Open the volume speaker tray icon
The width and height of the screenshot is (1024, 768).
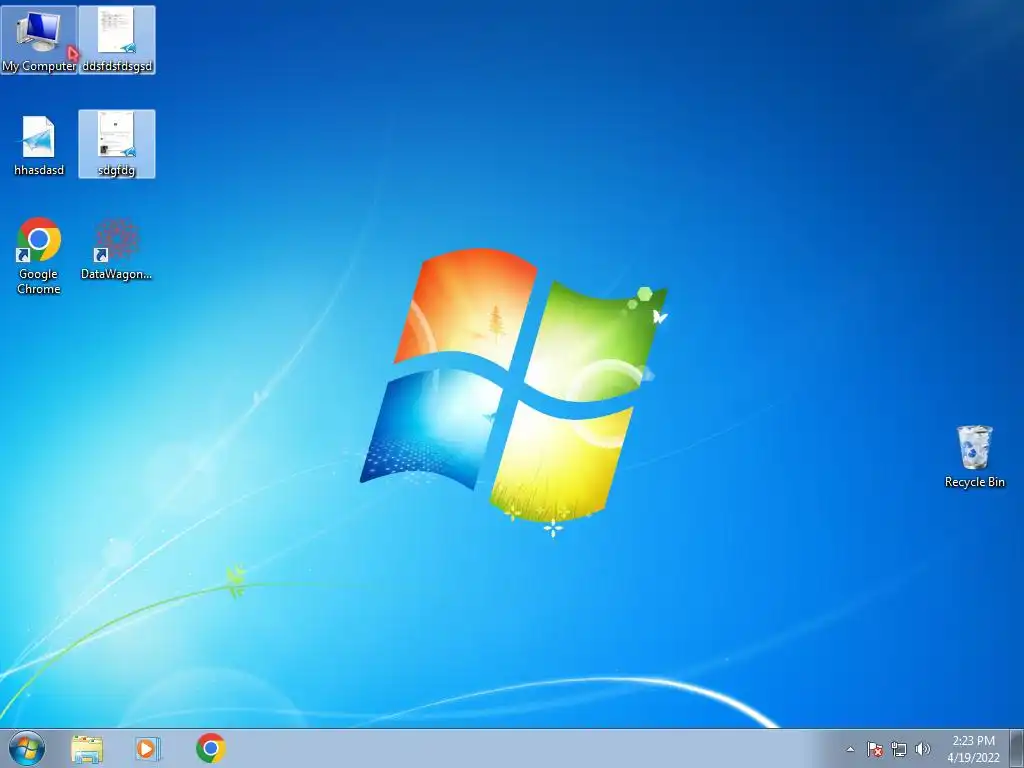[922, 749]
